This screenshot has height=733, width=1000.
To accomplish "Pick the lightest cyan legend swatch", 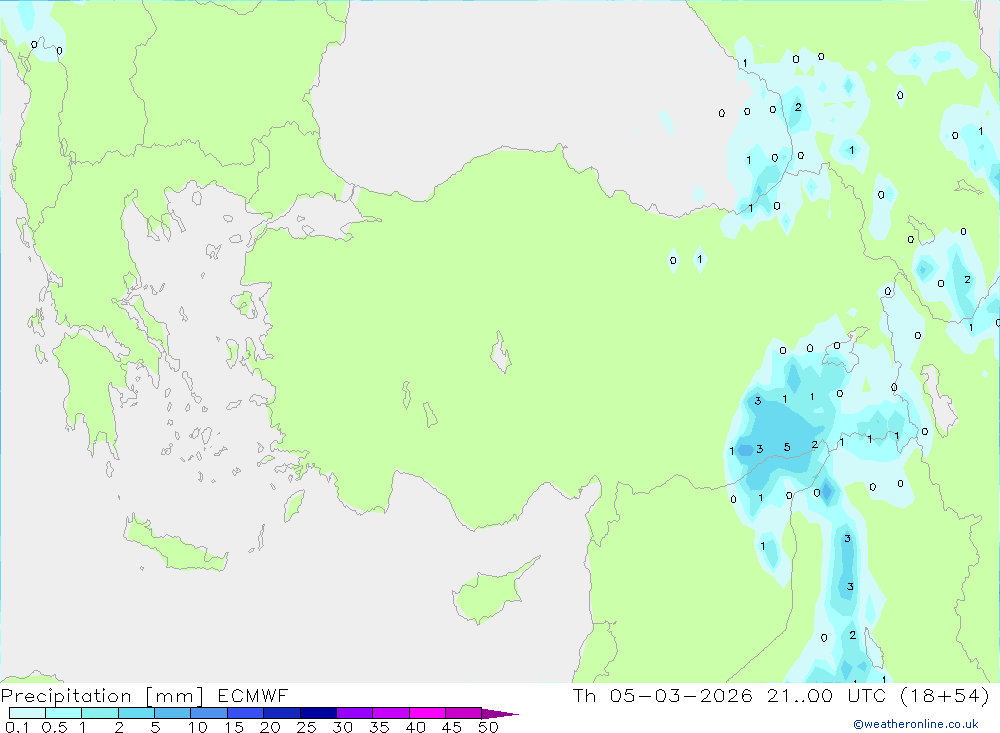I will pos(27,713).
